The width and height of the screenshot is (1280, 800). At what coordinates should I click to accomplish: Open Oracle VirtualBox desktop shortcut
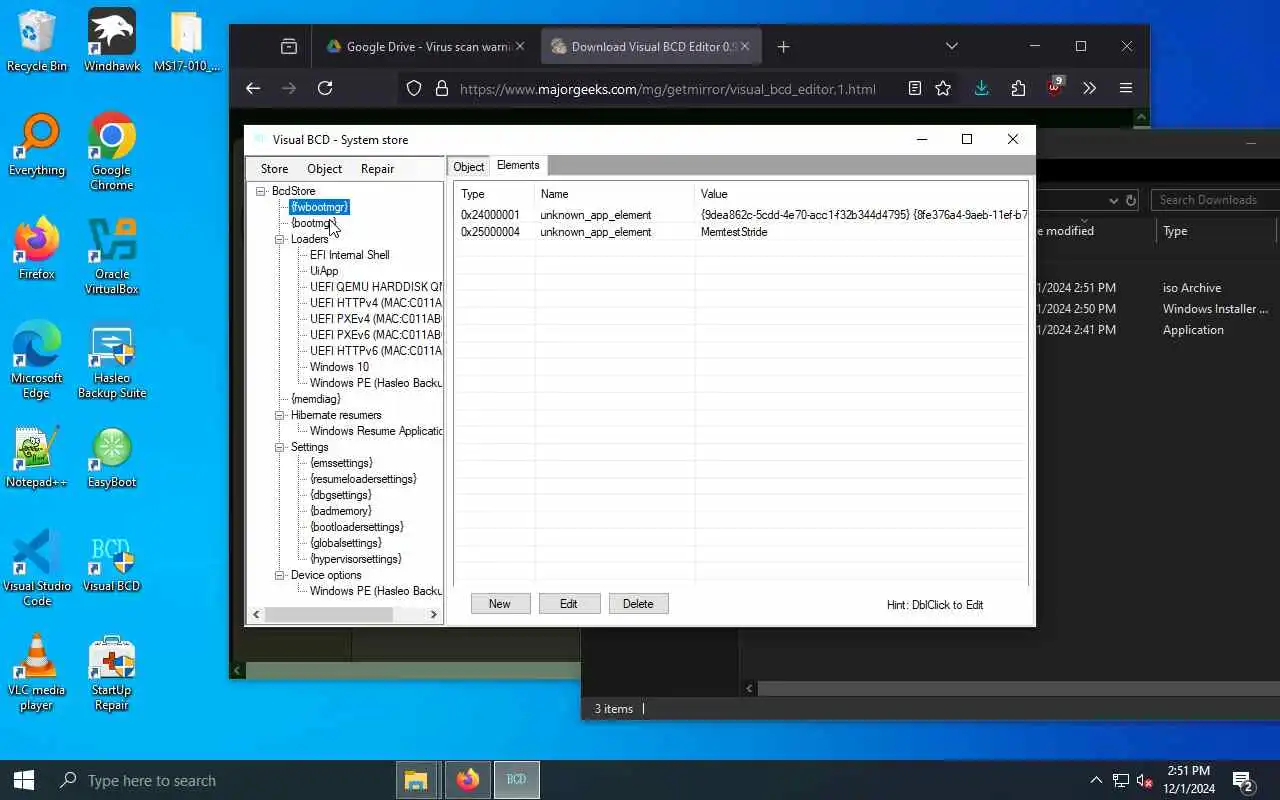coord(111,256)
